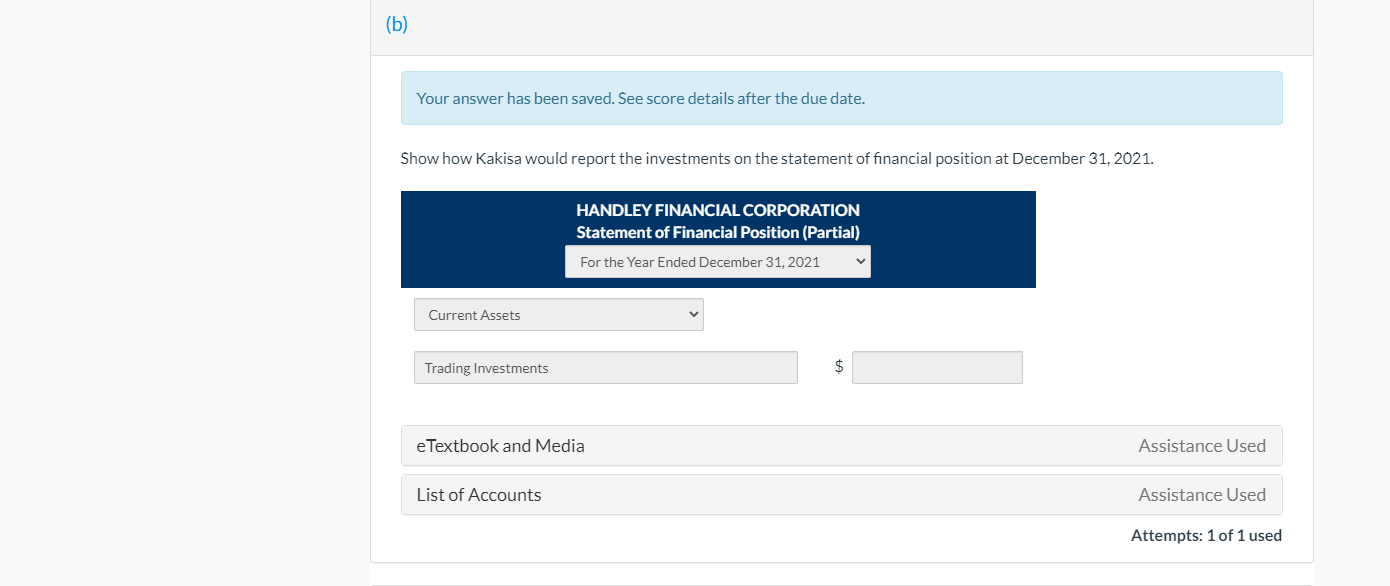Open the List of Accounts panel
The width and height of the screenshot is (1390, 586).
(x=479, y=494)
